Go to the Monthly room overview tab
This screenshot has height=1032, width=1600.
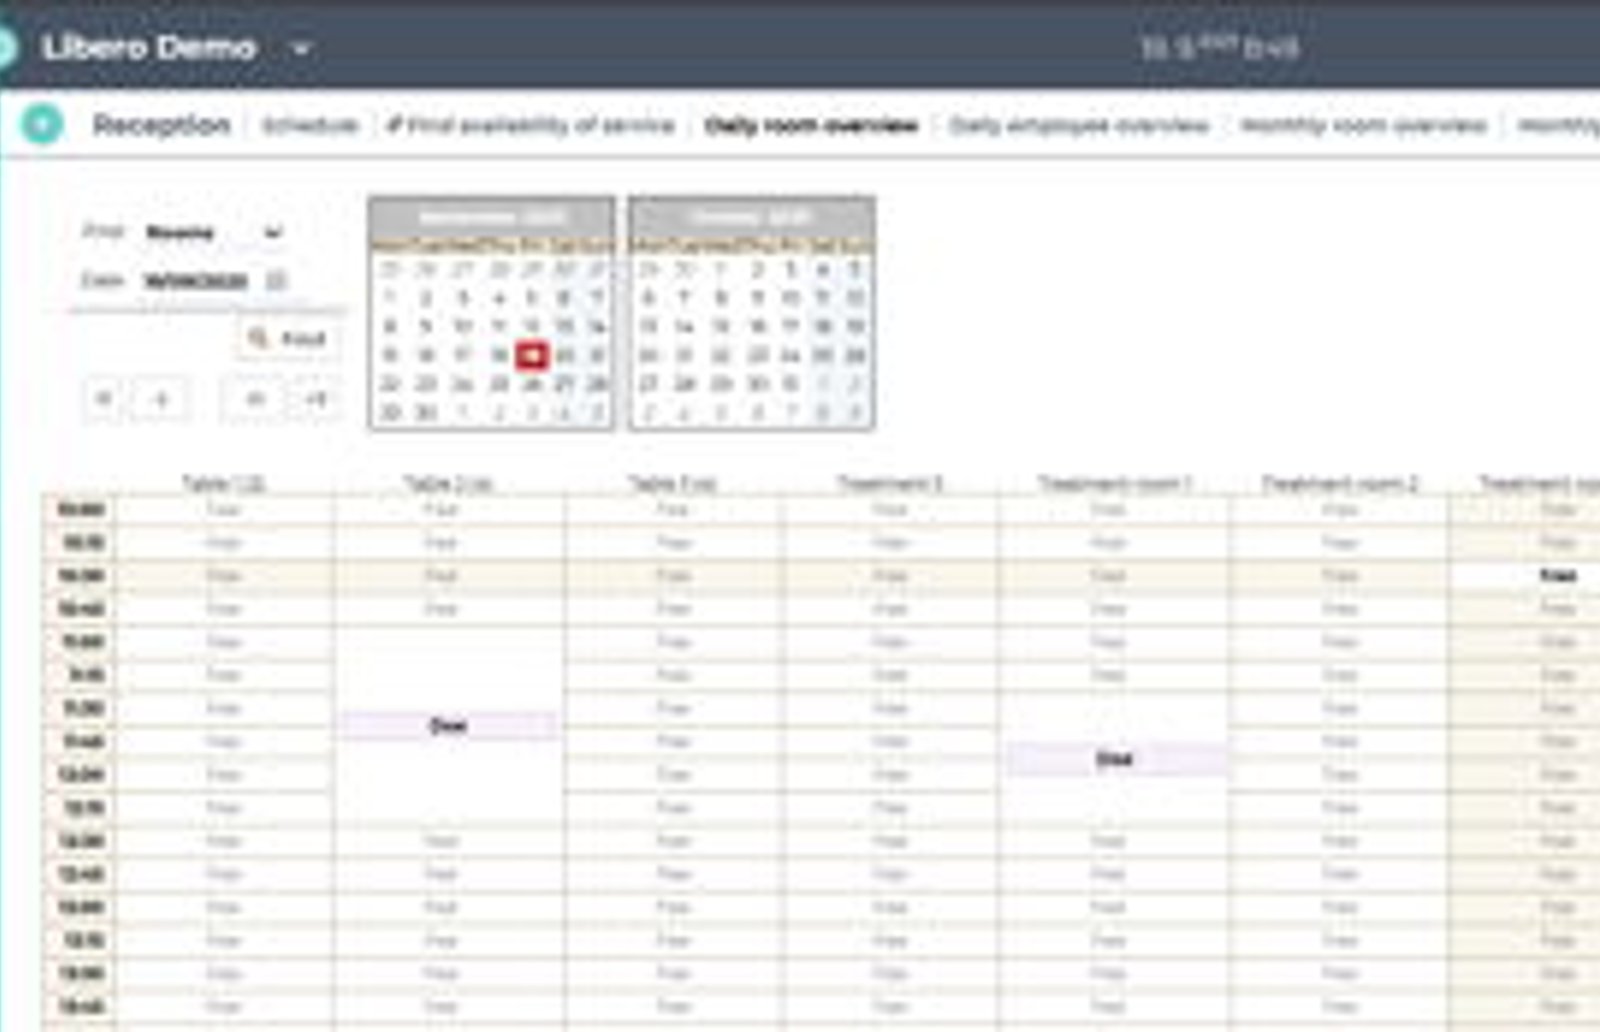tap(1363, 125)
